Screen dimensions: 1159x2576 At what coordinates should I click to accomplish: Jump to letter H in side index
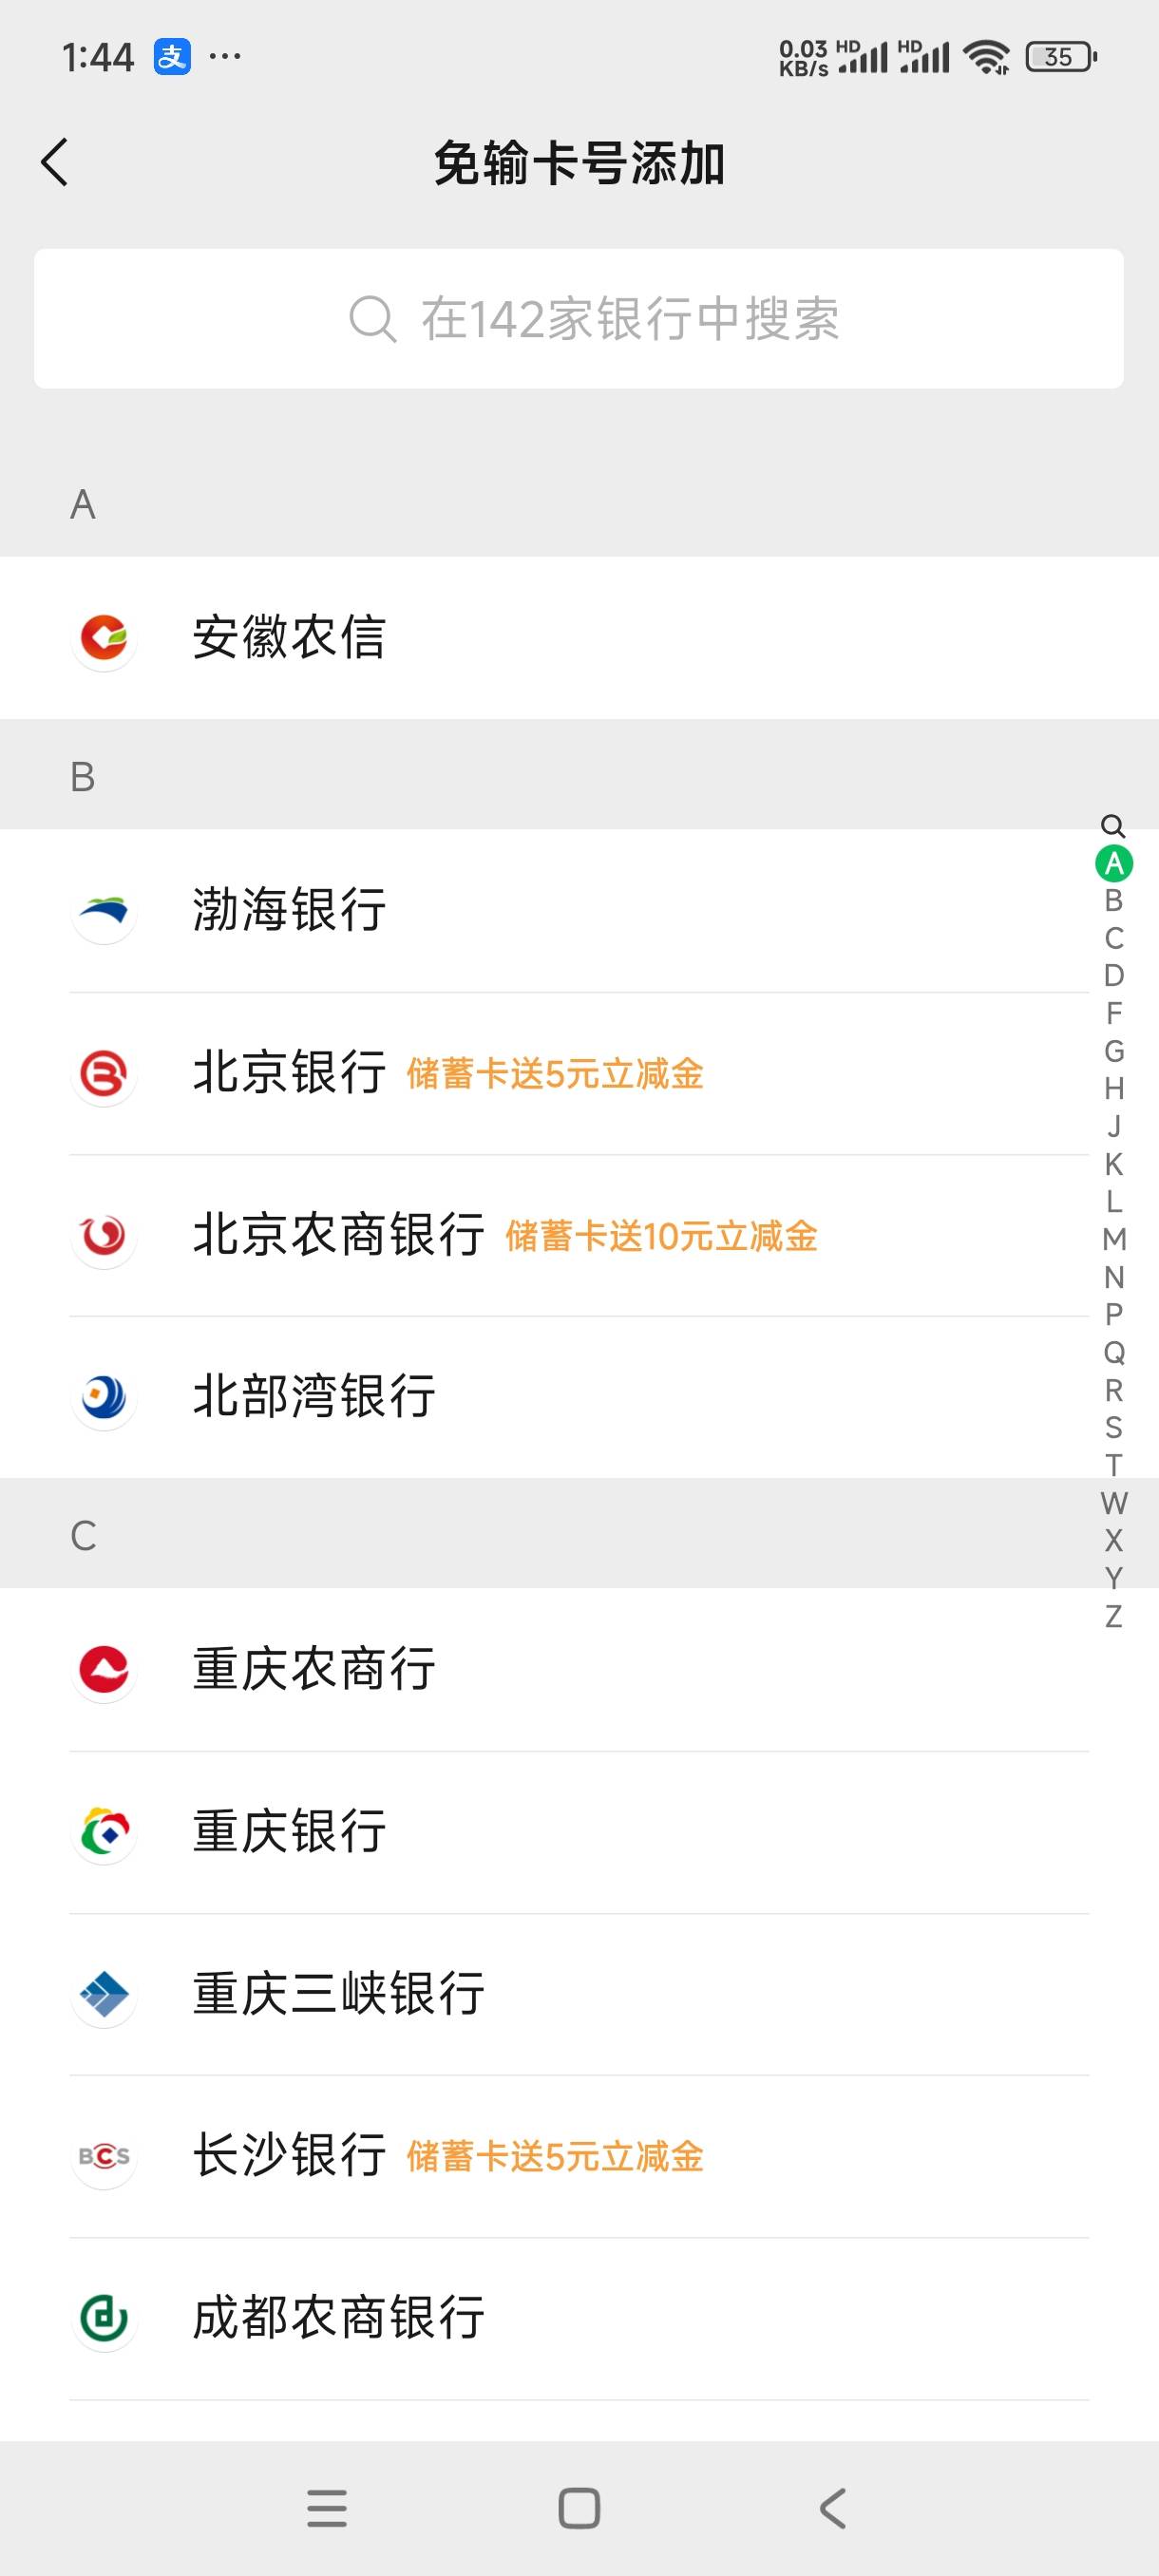pos(1113,1089)
